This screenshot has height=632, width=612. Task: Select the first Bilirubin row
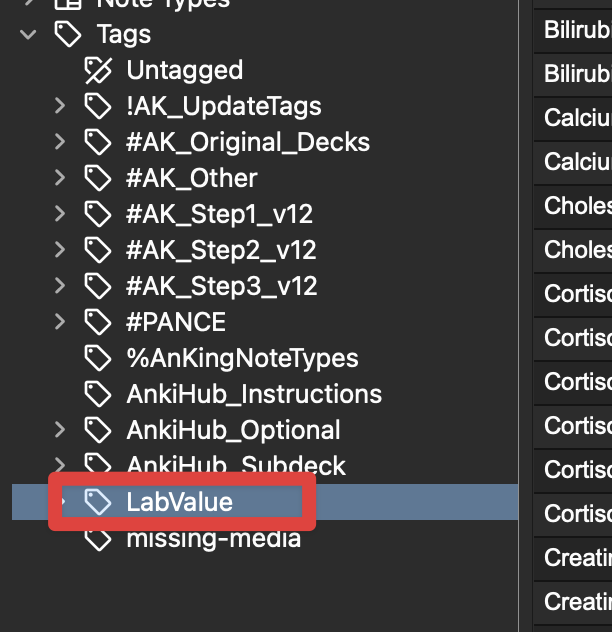[577, 30]
